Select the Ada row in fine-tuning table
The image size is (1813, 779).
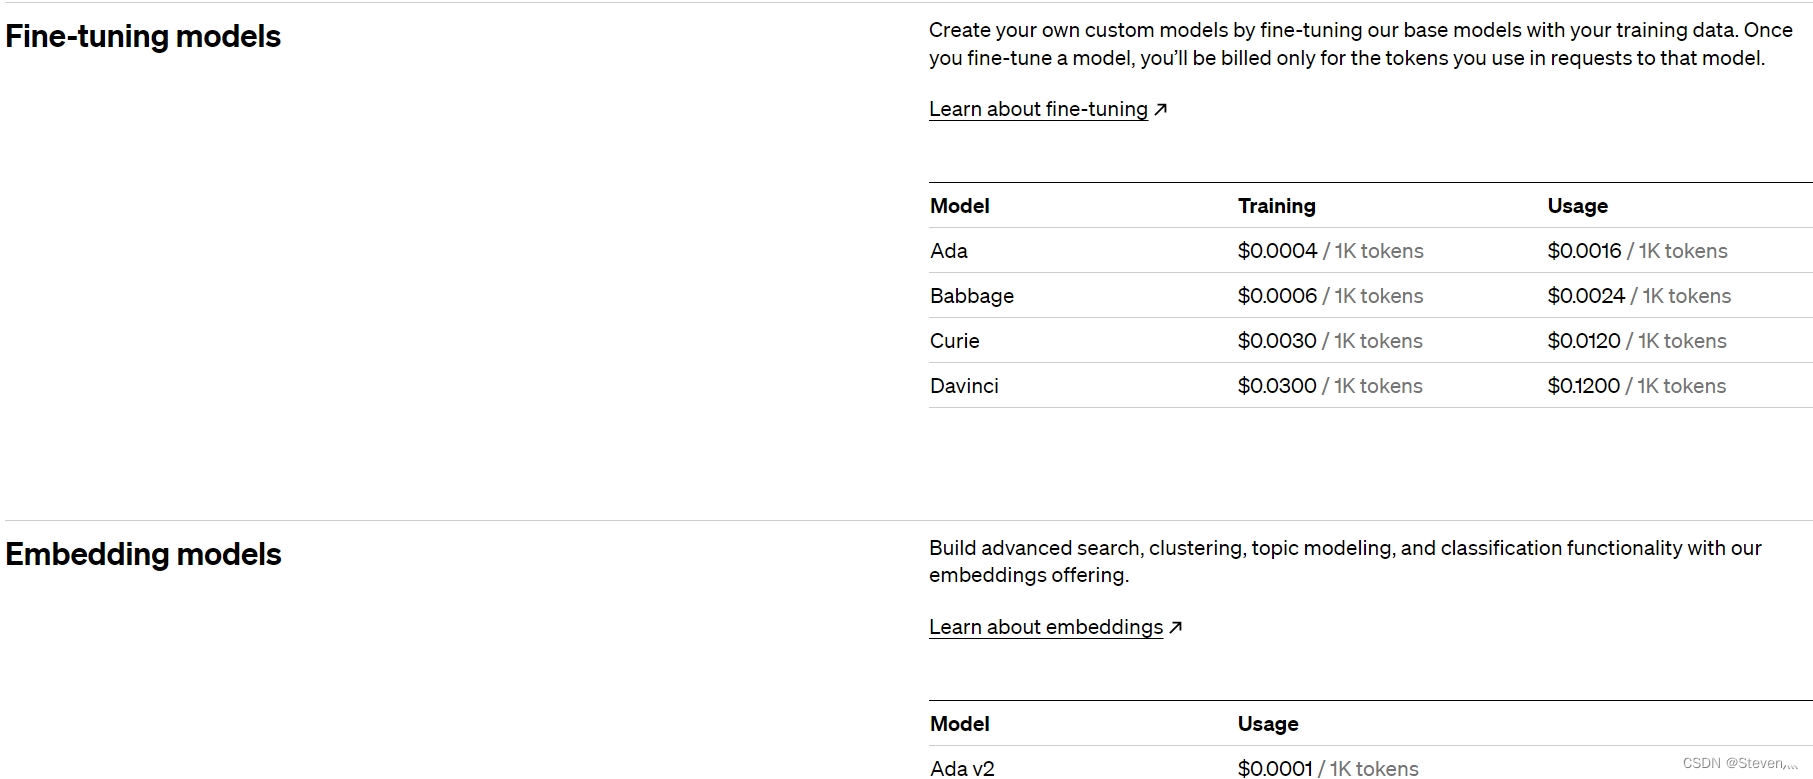[1370, 250]
